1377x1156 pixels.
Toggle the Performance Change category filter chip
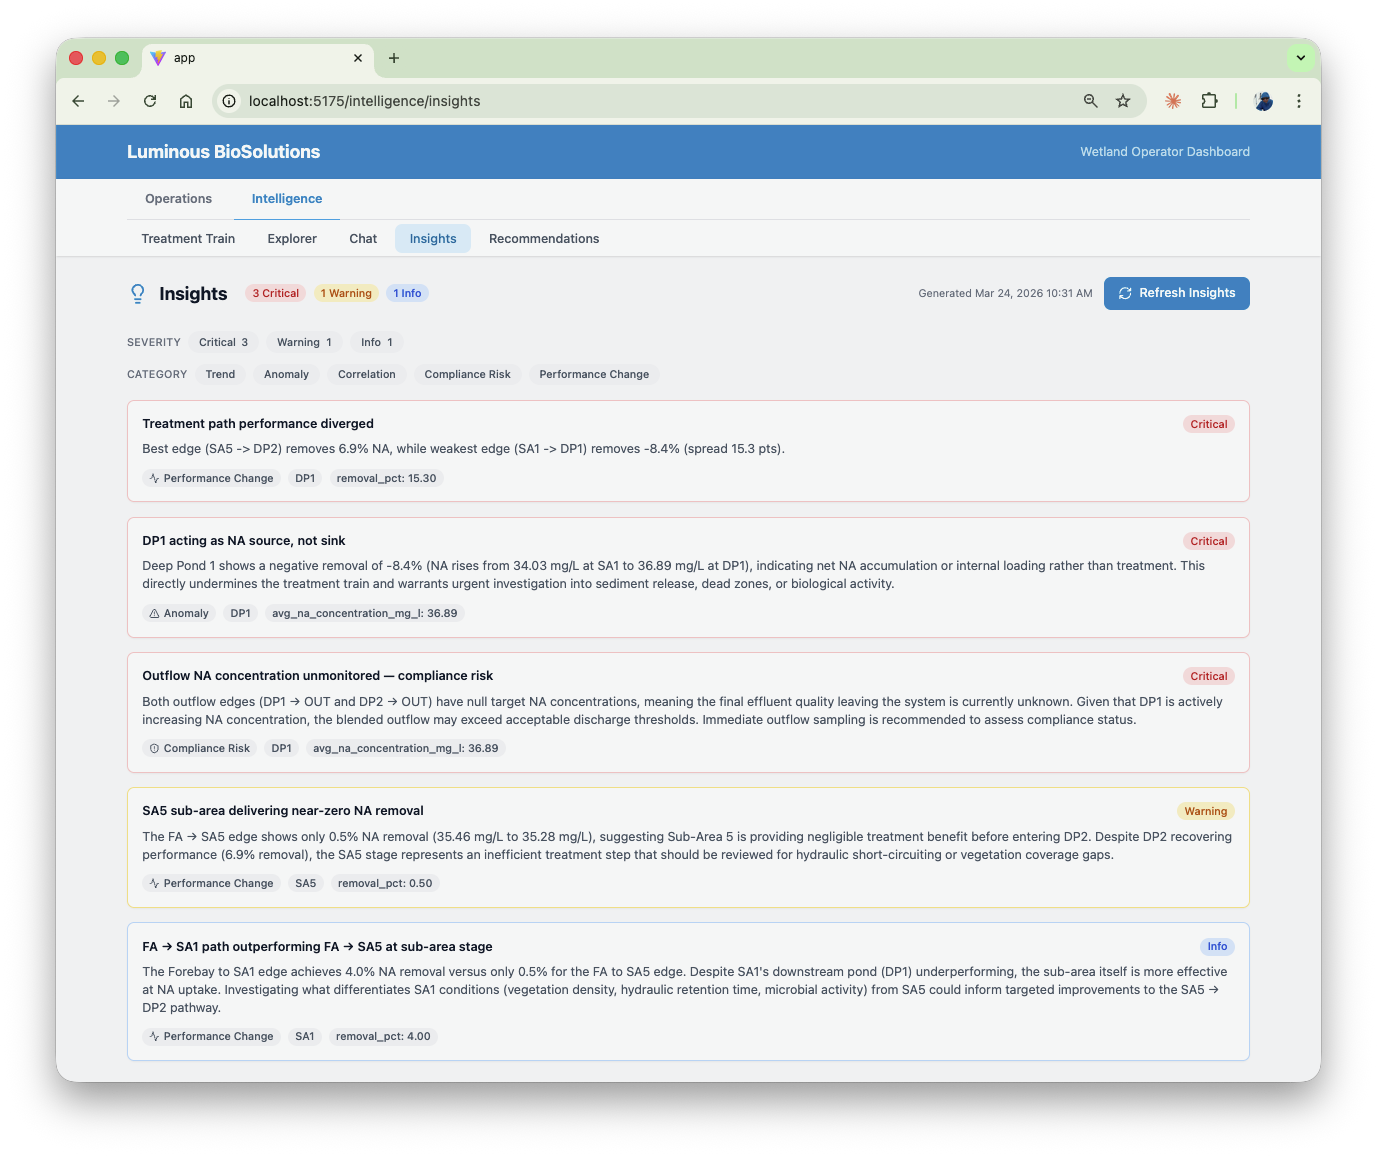point(594,374)
